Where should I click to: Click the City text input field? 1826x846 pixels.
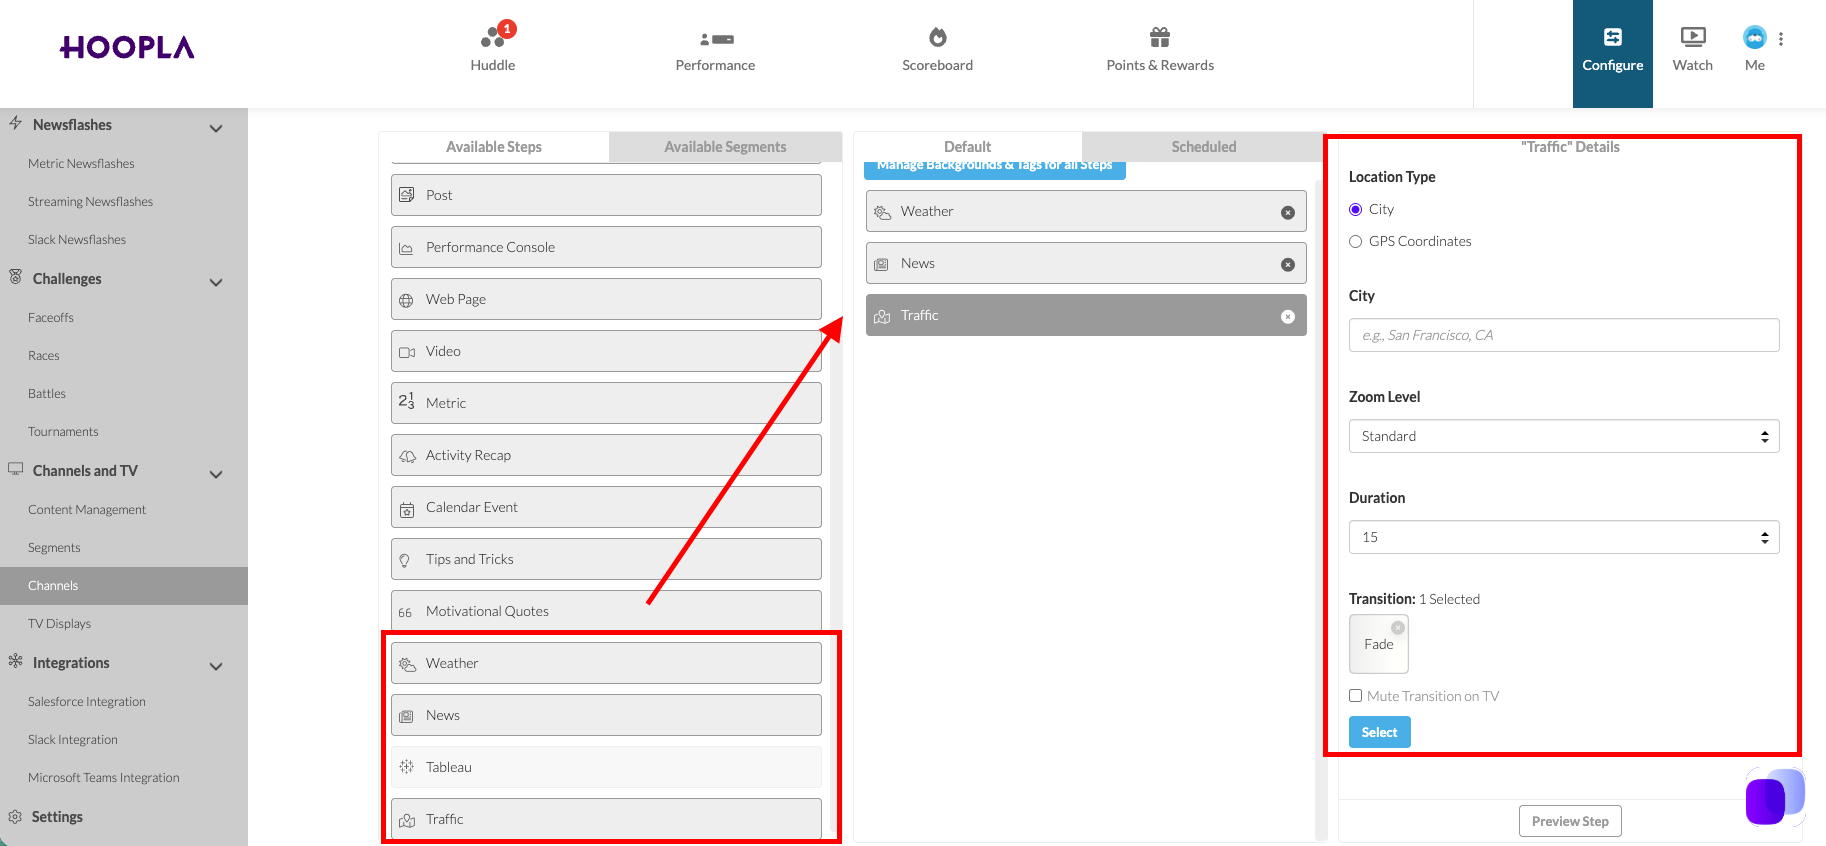(x=1564, y=335)
